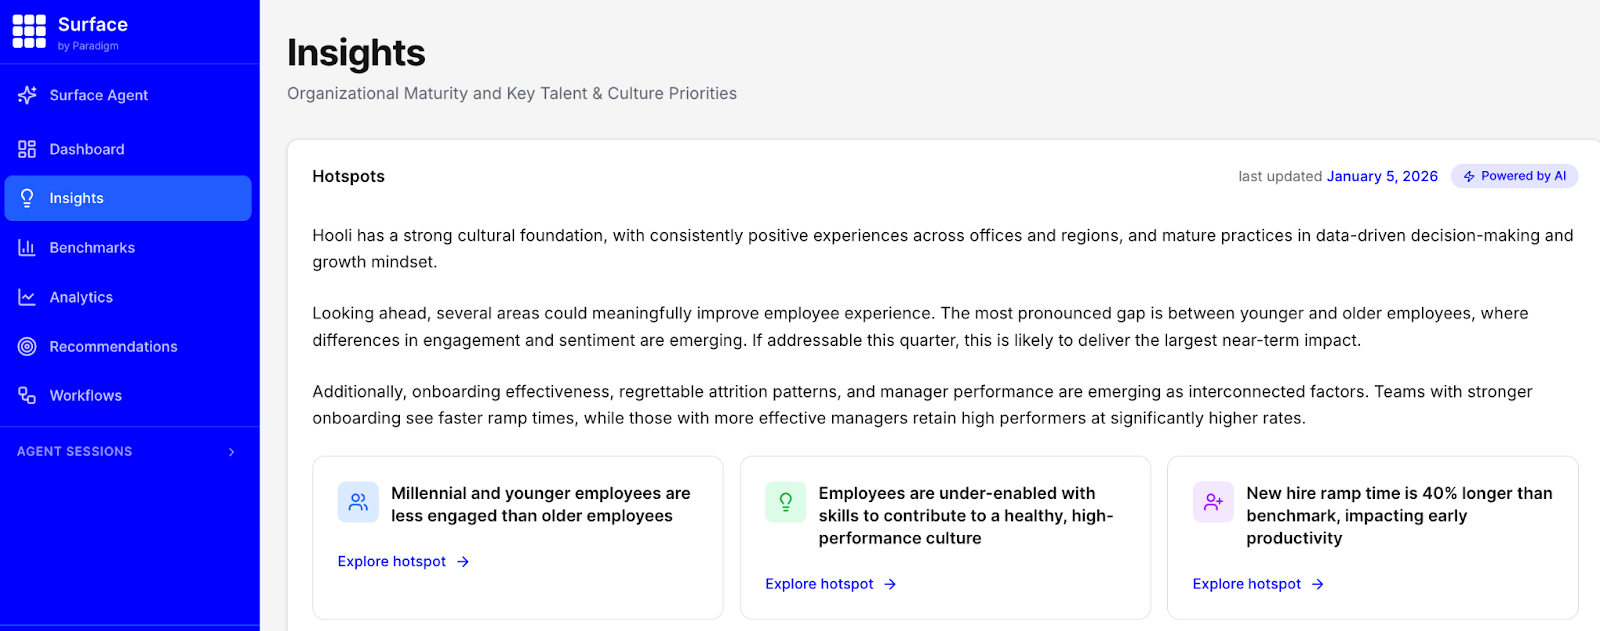
Task: Expand the Agent Sessions chevron
Action: [x=232, y=452]
